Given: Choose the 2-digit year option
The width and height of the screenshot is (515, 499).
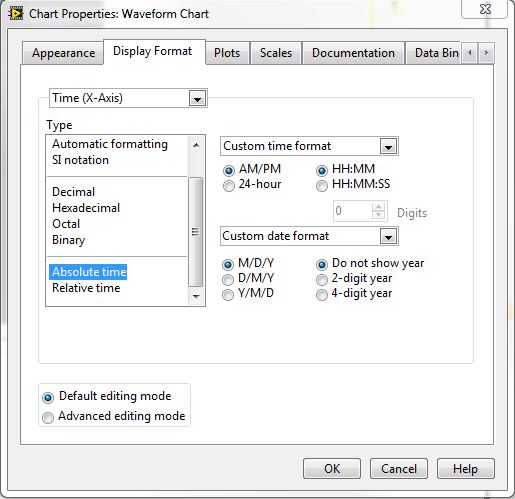Looking at the screenshot, I should pyautogui.click(x=322, y=280).
